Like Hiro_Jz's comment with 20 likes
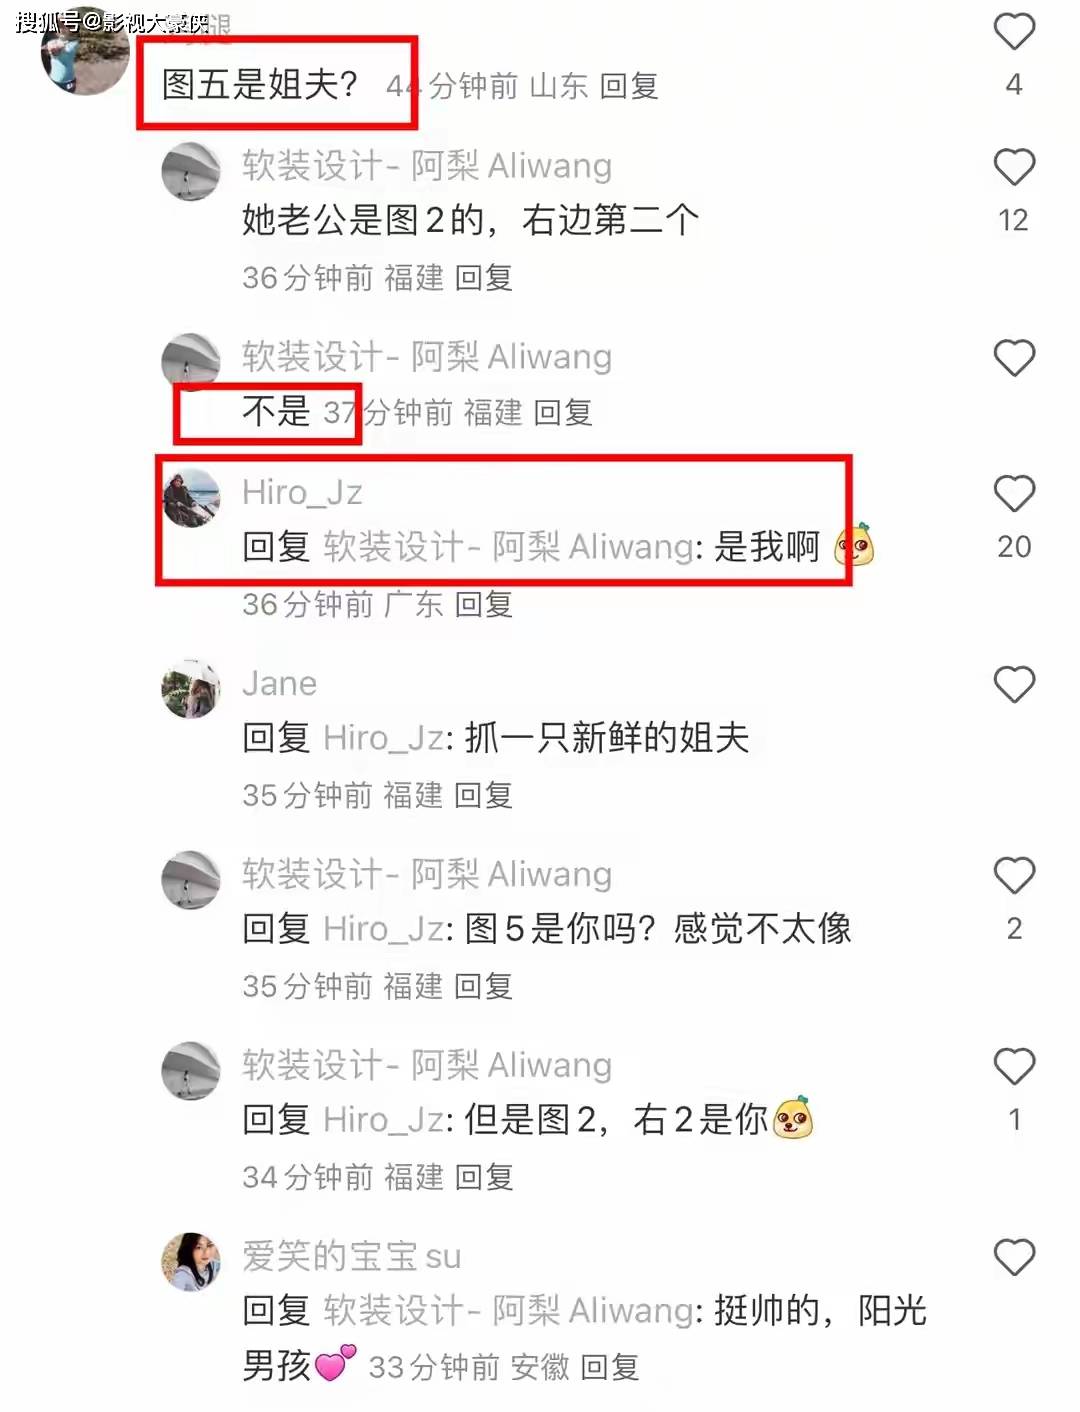This screenshot has width=1080, height=1412. tap(1013, 494)
